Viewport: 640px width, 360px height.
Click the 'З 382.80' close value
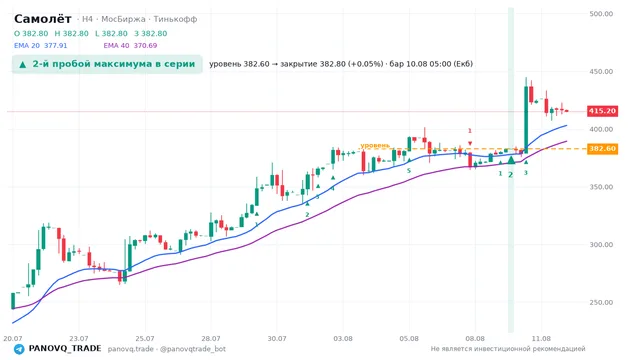click(151, 33)
